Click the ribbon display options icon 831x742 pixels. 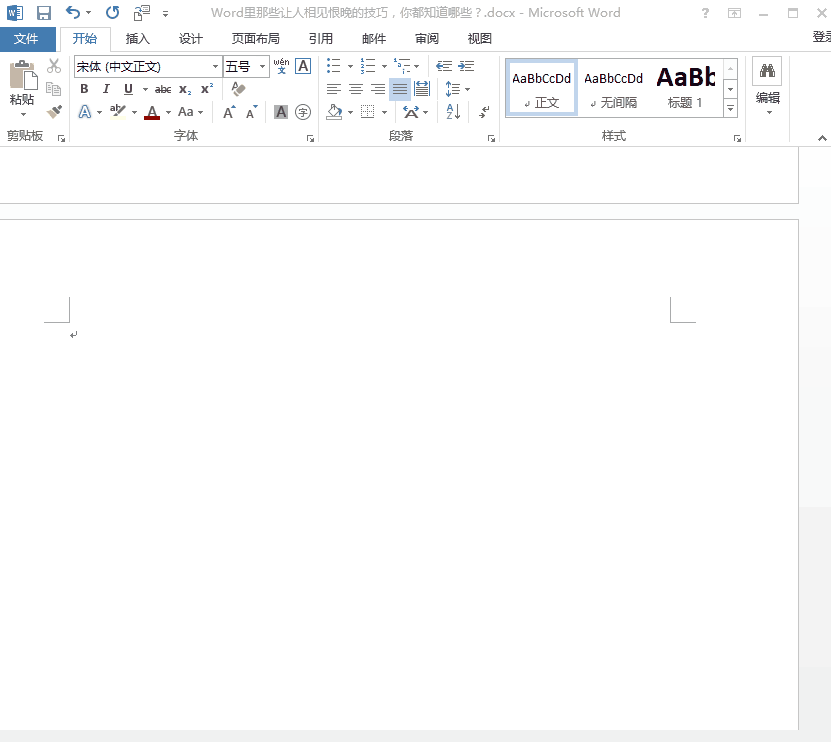coord(734,13)
